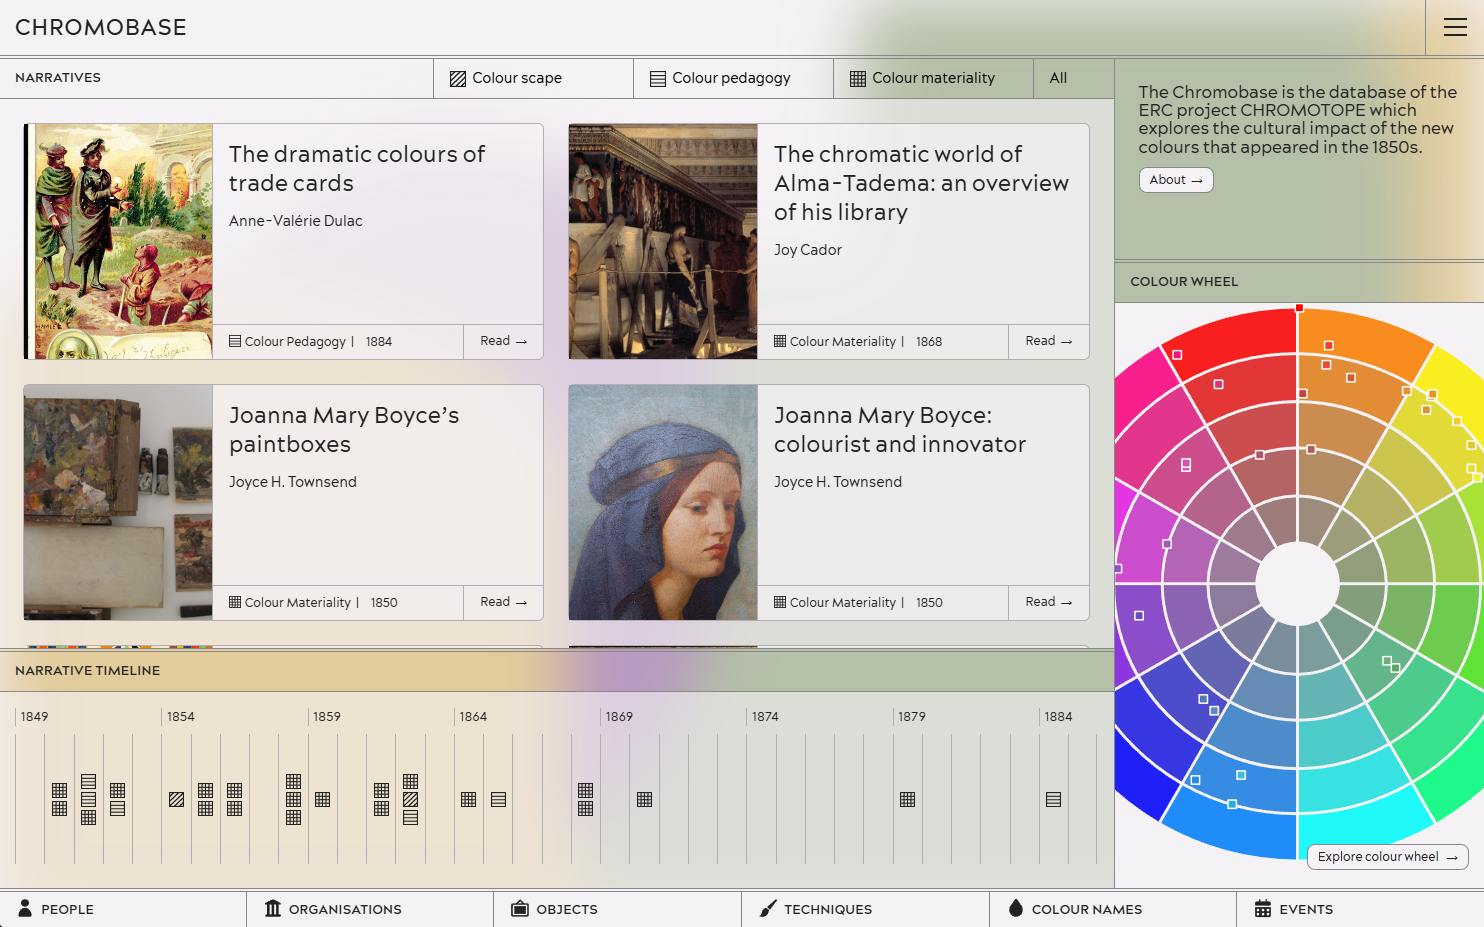Click the blue-veiled woman portrait thumbnail
The image size is (1484, 927).
(x=663, y=502)
